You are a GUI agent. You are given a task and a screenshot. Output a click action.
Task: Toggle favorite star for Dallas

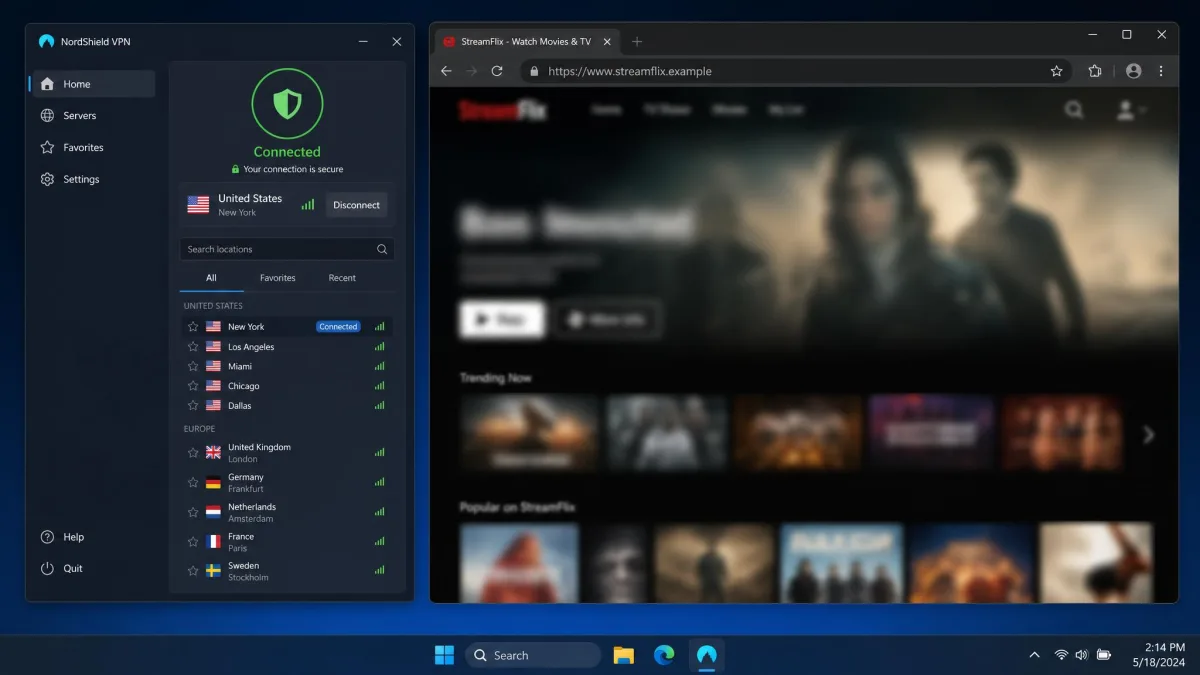(x=193, y=406)
